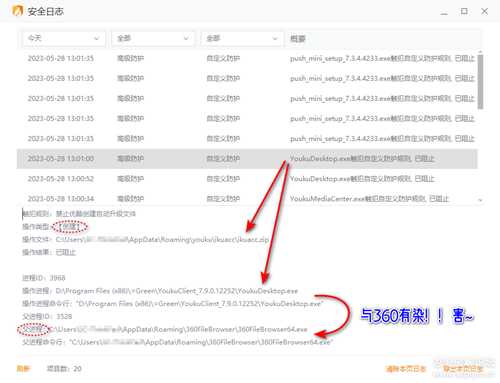This screenshot has width=500, height=383.
Task: Click the YoukuMediaCenter.exe summary entry
Action: click(x=369, y=199)
